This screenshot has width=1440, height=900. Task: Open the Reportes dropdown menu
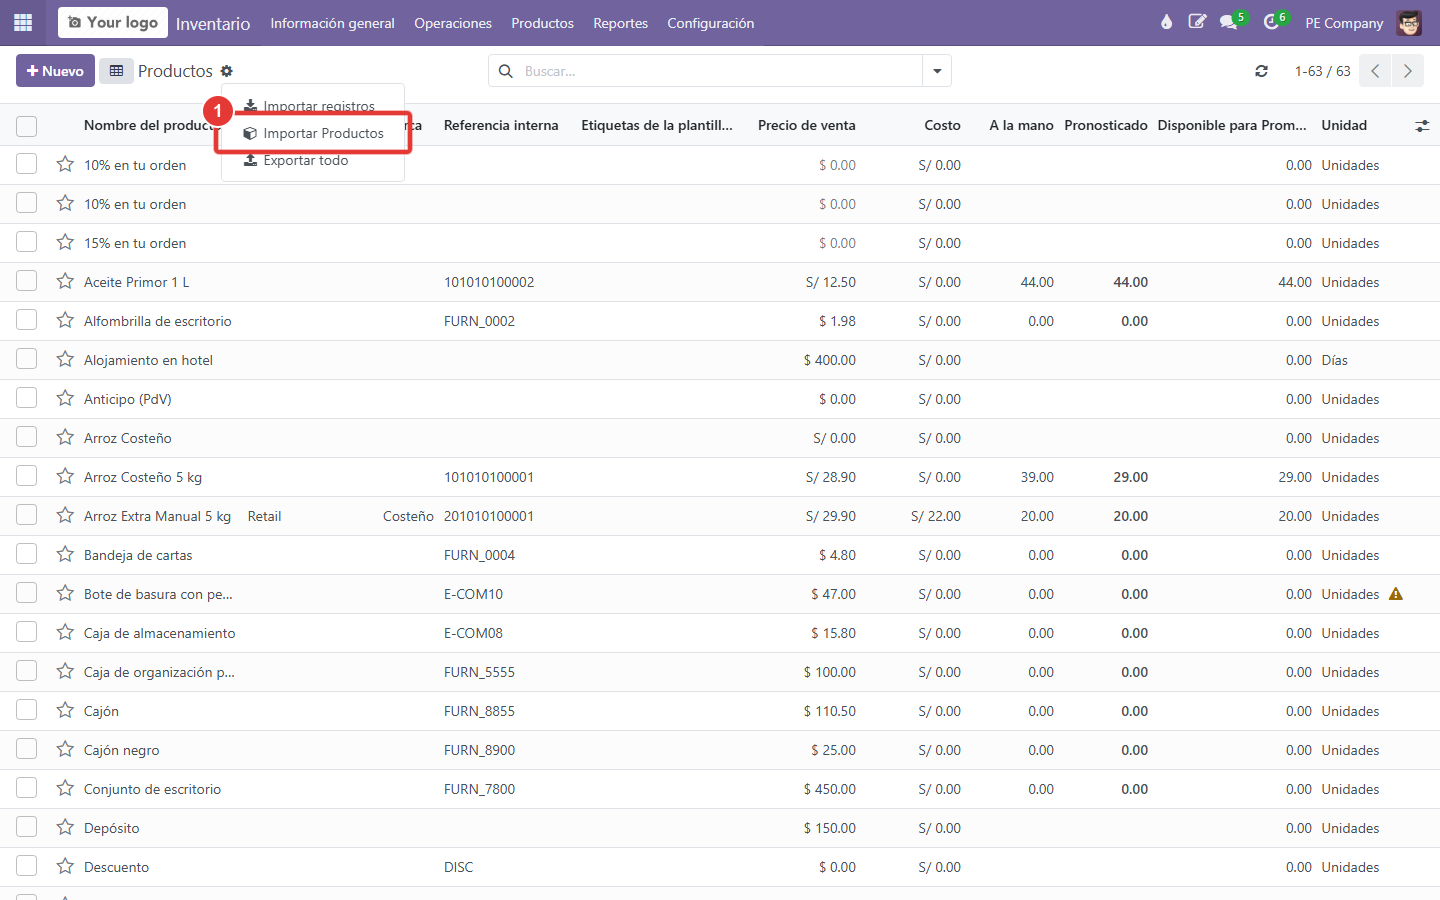[x=620, y=23]
